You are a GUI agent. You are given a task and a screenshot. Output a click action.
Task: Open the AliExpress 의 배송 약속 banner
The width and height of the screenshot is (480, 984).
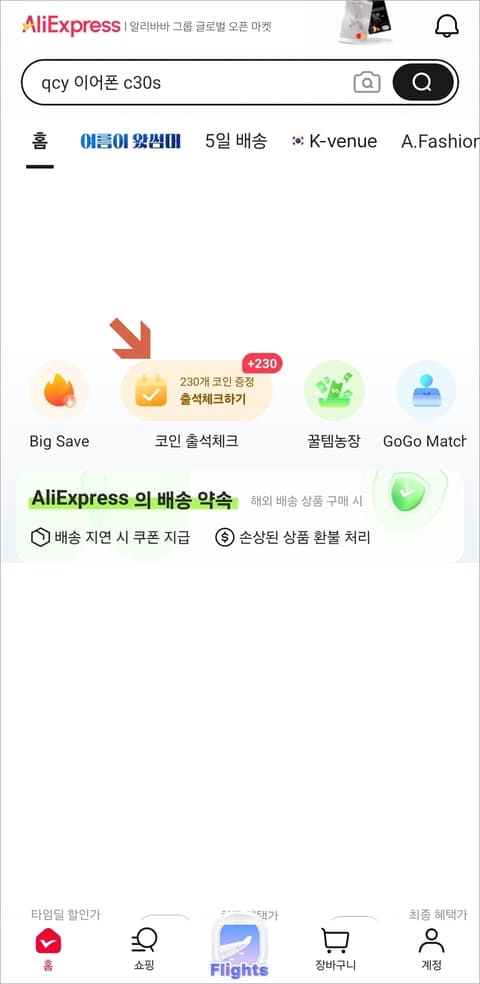tap(240, 516)
